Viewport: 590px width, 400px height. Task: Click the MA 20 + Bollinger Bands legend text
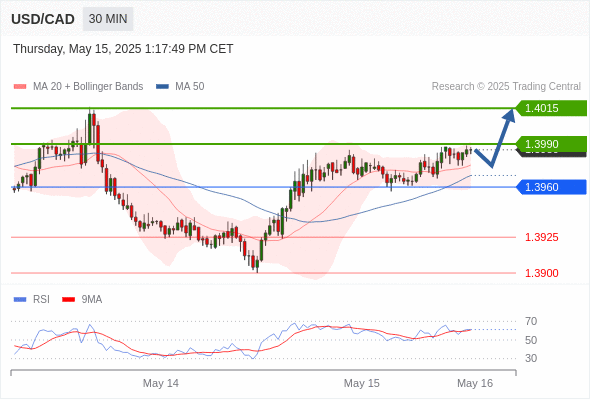[88, 87]
